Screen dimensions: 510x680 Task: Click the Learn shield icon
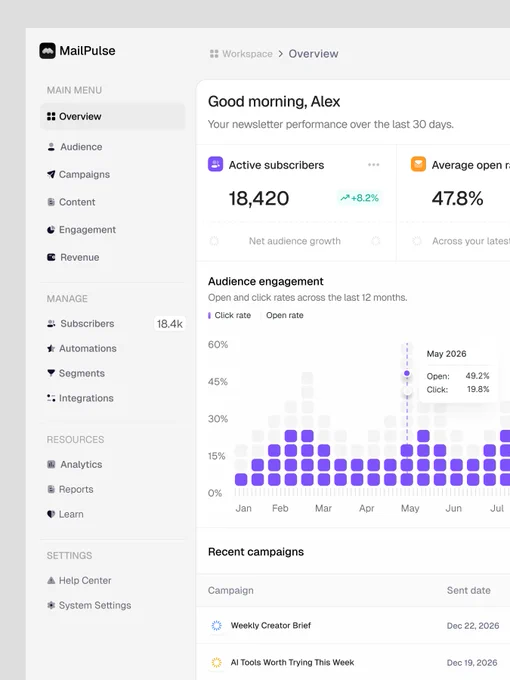point(51,514)
